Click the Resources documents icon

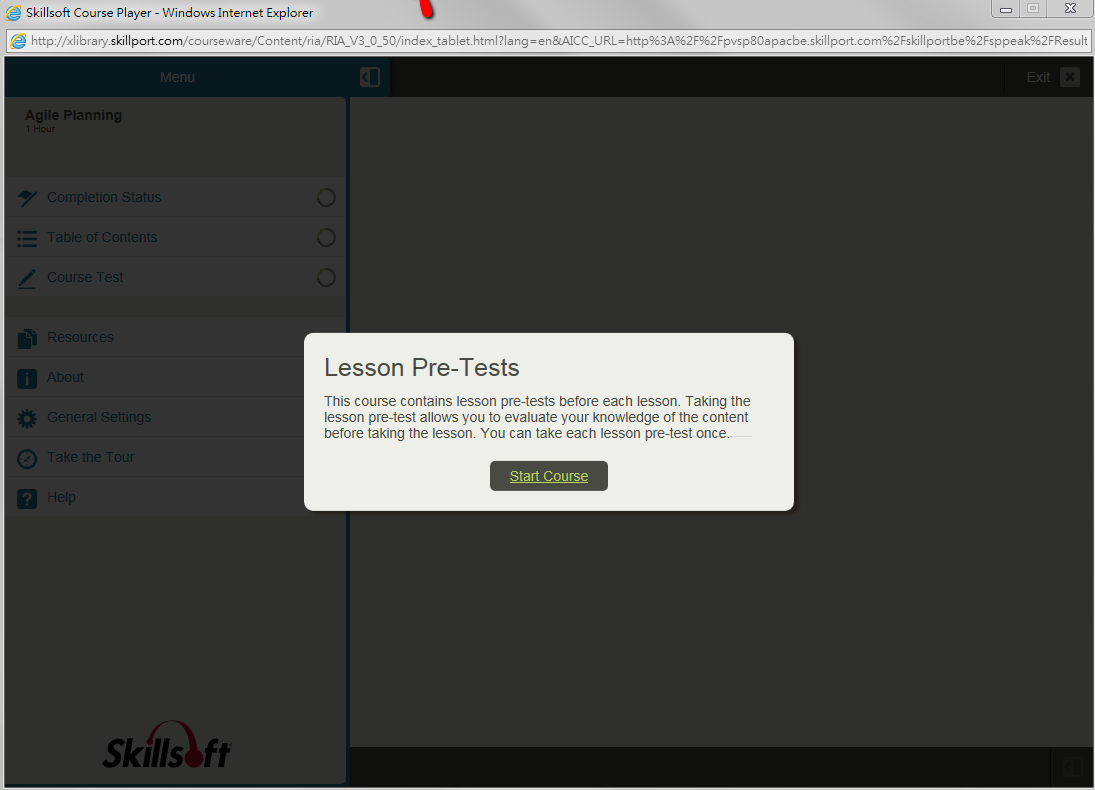pos(27,339)
